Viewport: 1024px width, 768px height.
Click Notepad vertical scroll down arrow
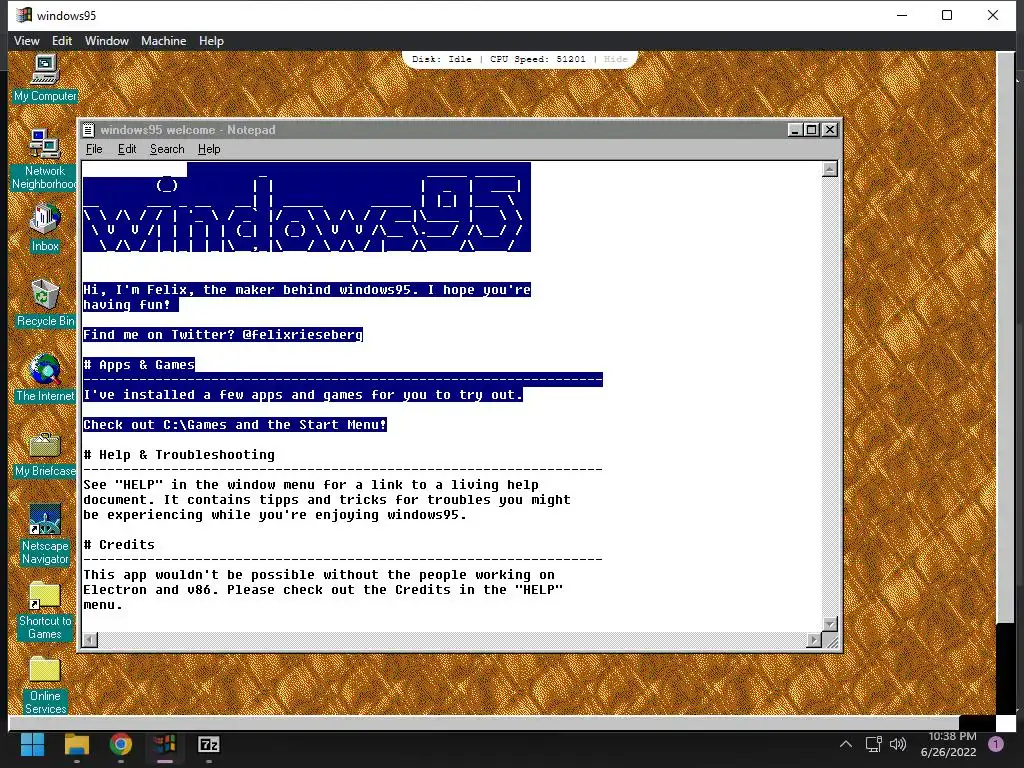point(829,624)
